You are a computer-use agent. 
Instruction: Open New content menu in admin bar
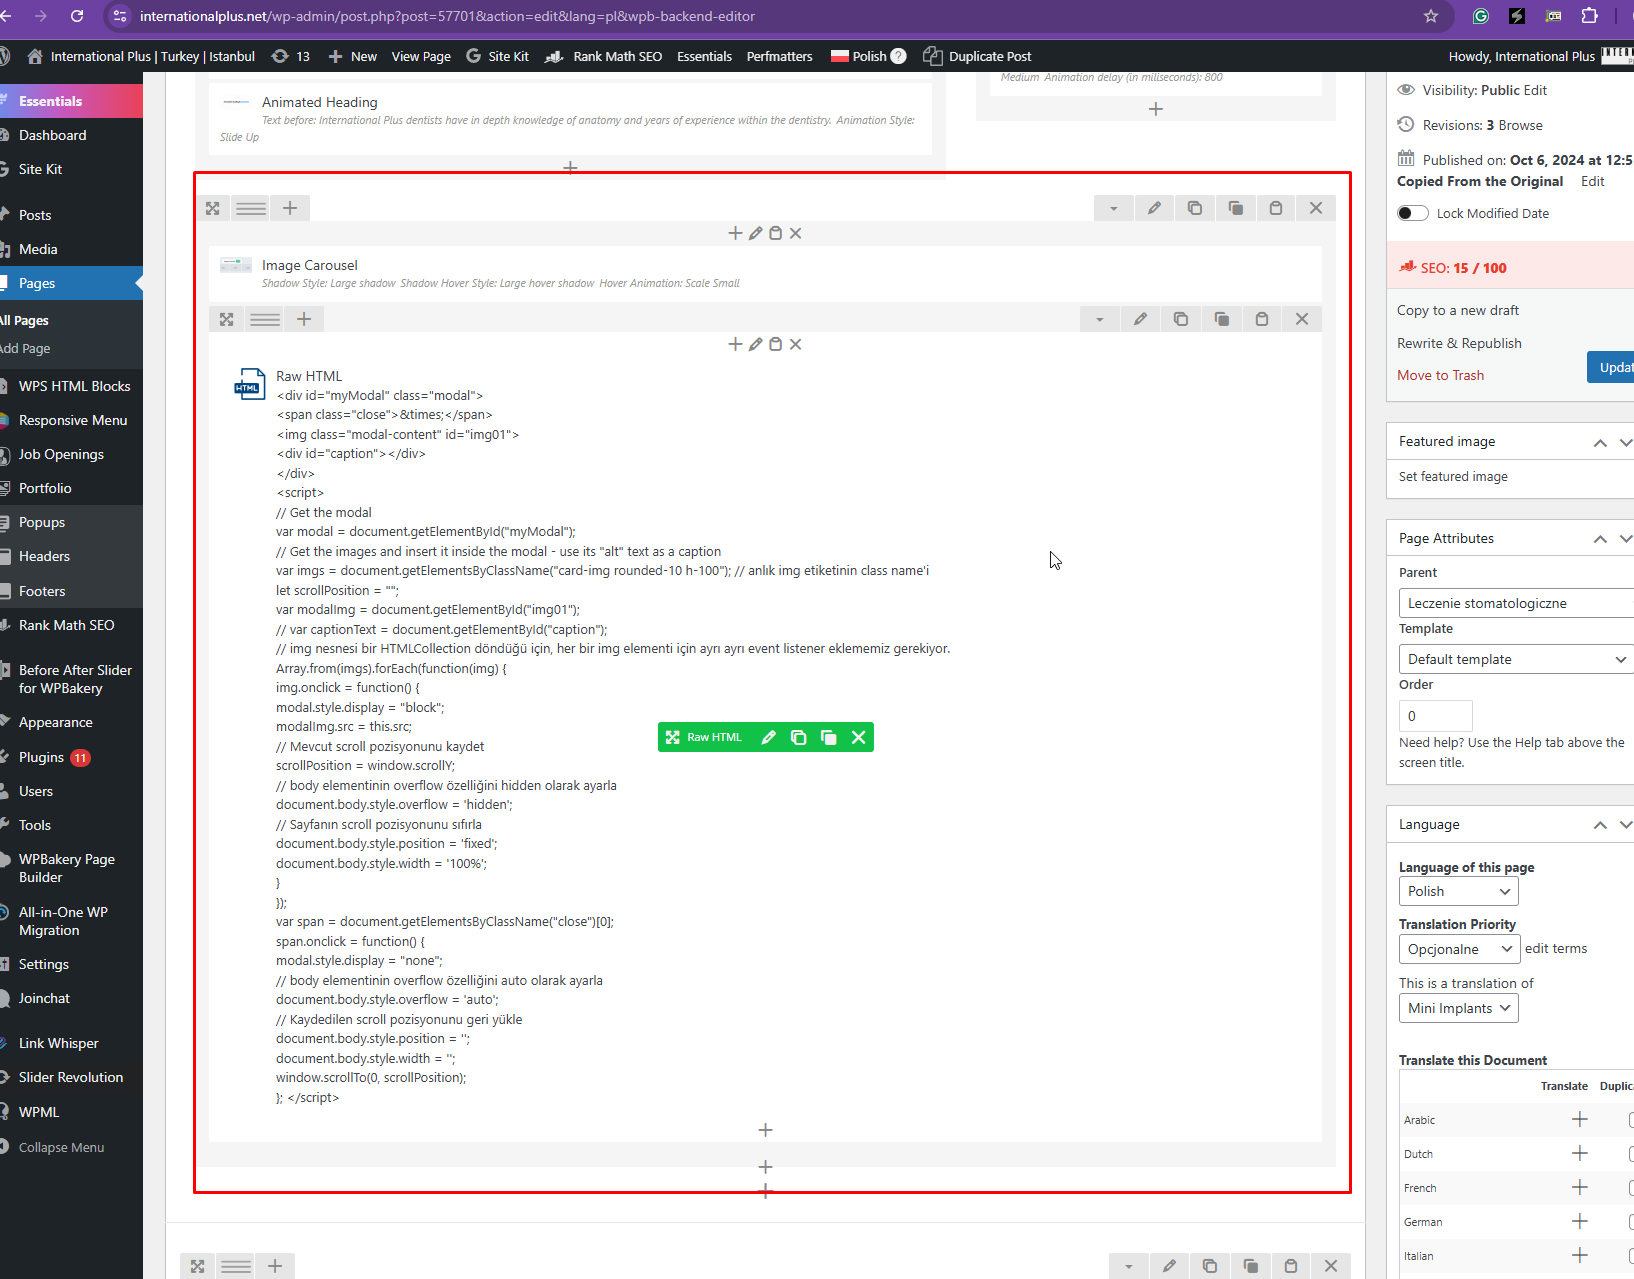click(352, 56)
